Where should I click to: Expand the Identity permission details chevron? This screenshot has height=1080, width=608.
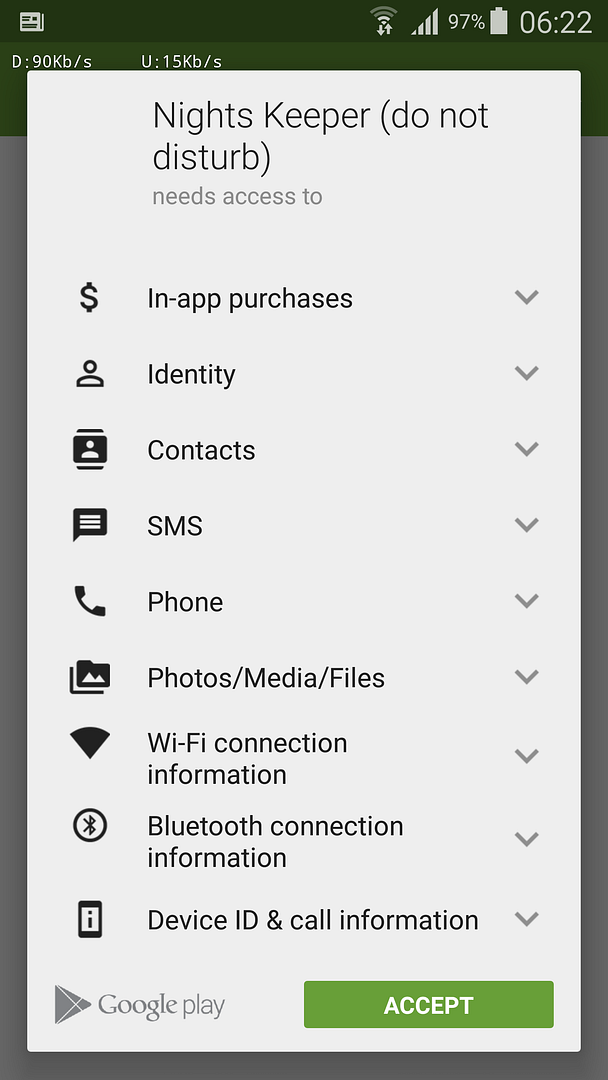[x=526, y=373]
